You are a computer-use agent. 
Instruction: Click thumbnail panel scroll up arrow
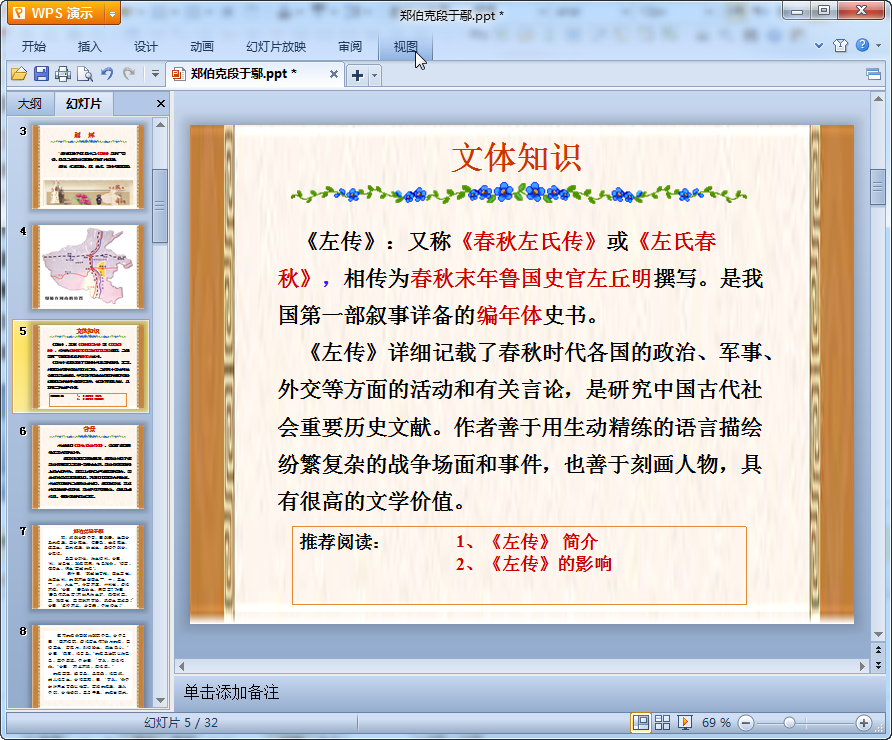tap(160, 125)
